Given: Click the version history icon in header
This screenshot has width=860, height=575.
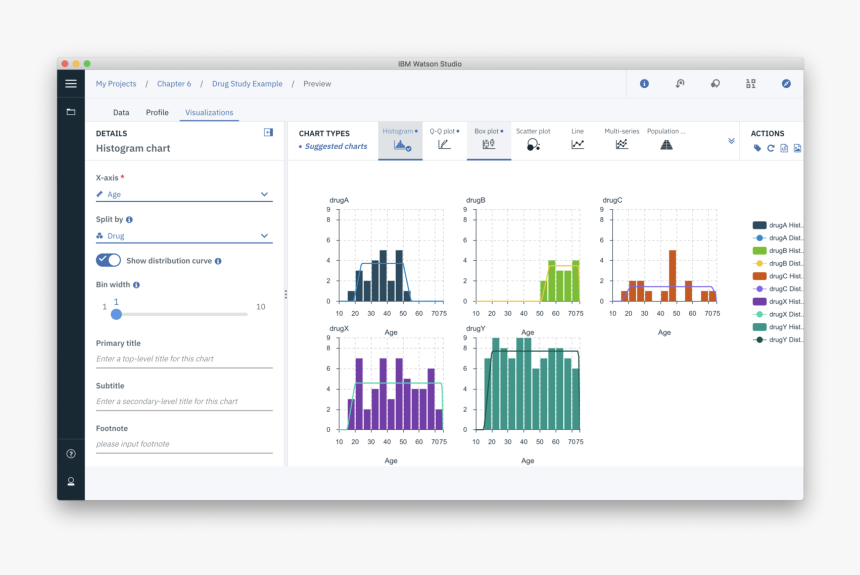Looking at the screenshot, I should (x=680, y=83).
